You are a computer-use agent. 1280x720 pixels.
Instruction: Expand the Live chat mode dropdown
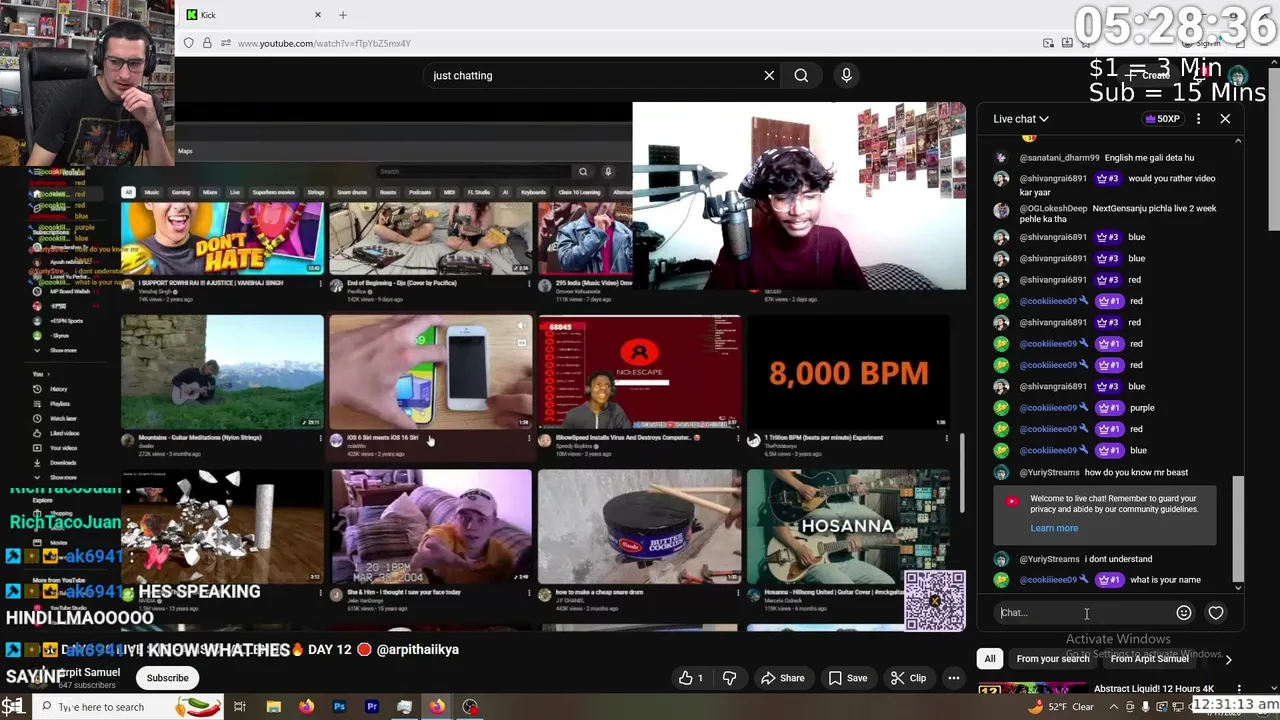(1021, 119)
